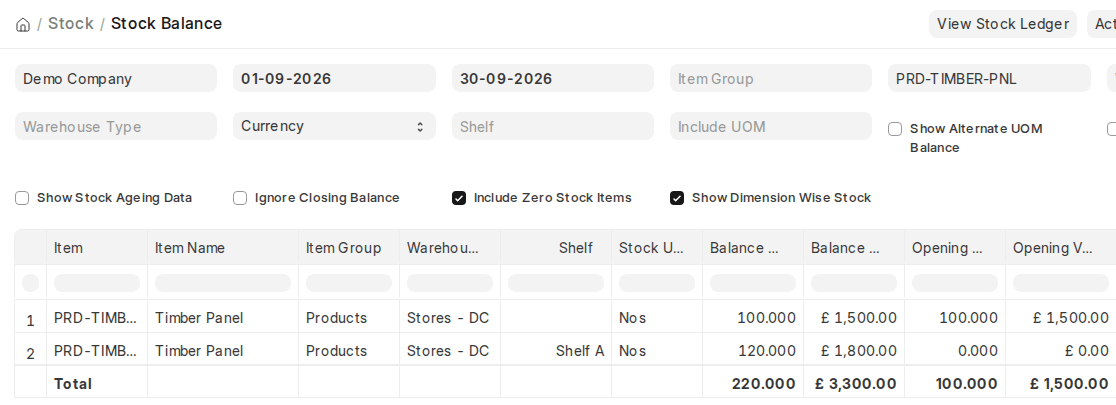Click the Balance Qty column header
Viewport: 1116px width, 405px height.
tap(753, 248)
